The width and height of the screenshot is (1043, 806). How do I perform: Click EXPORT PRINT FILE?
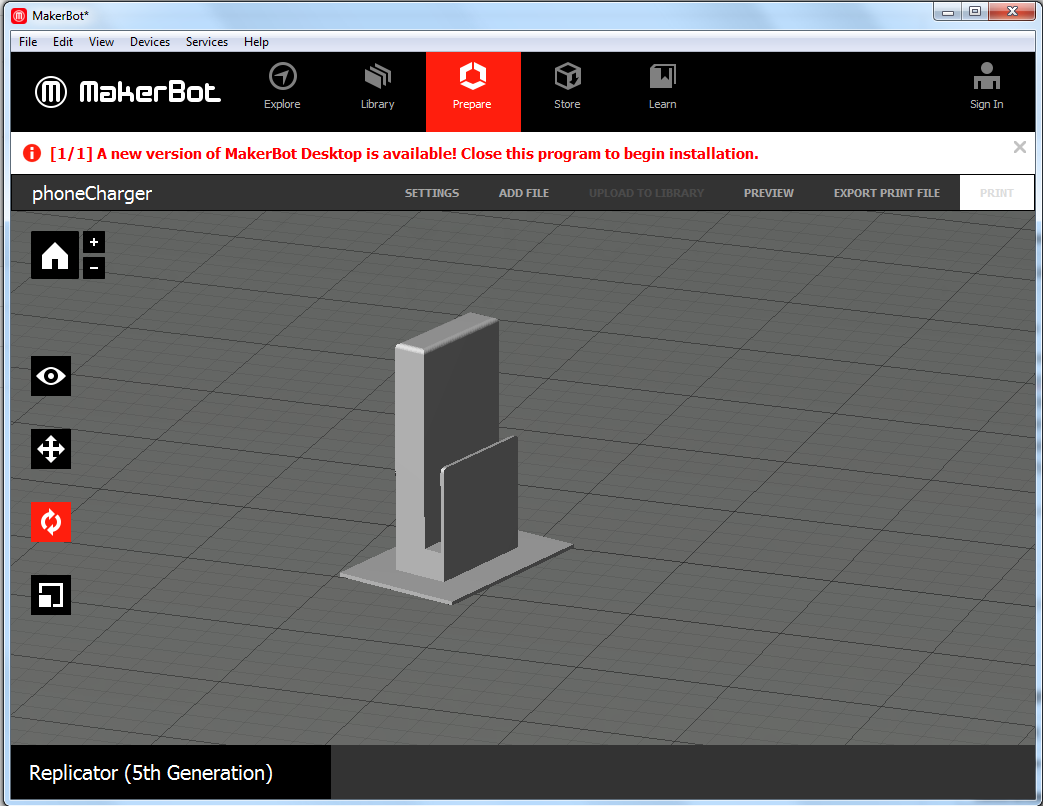tap(887, 193)
